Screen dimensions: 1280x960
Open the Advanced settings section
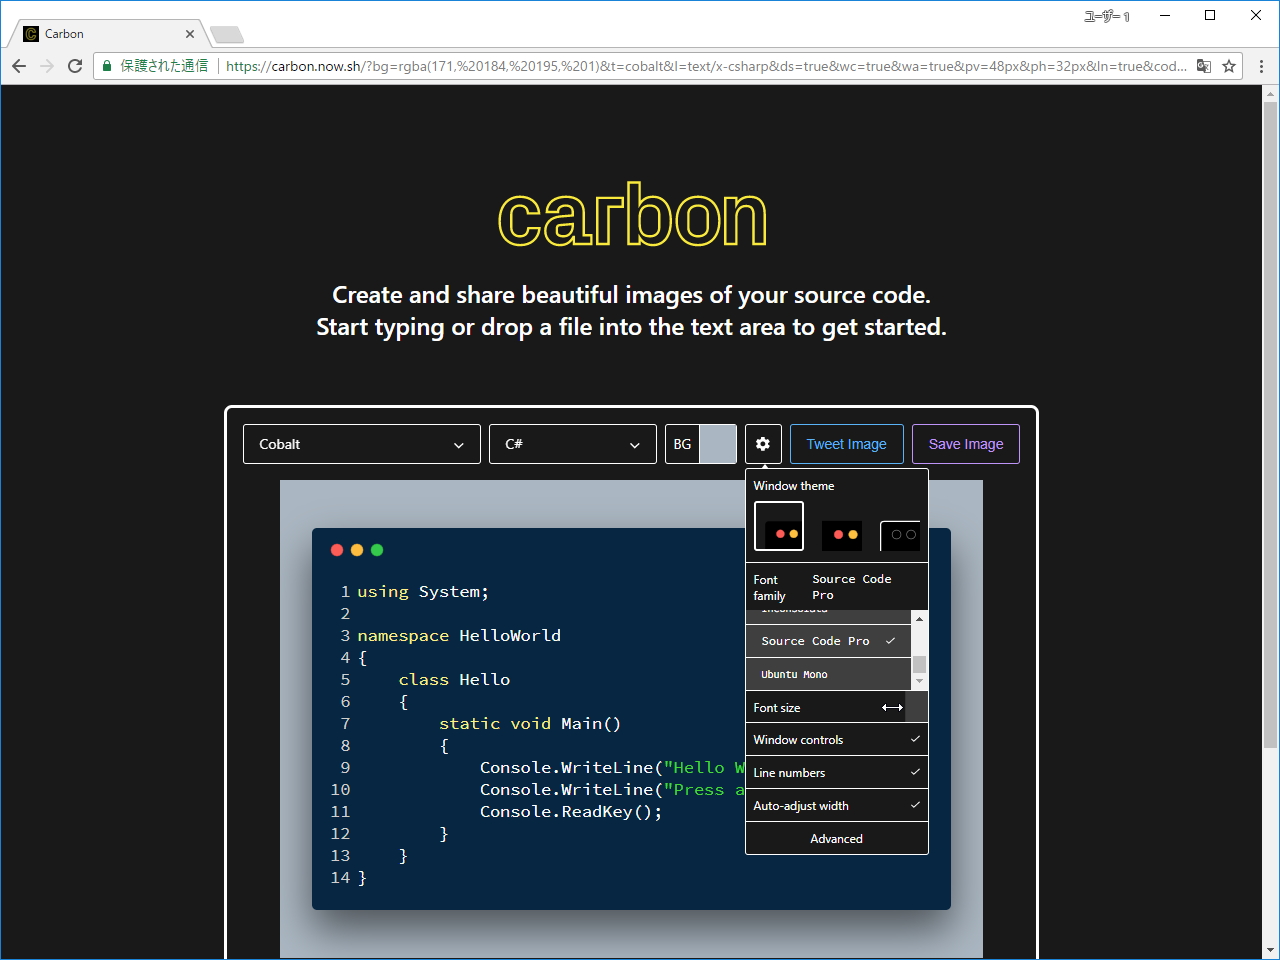(837, 839)
